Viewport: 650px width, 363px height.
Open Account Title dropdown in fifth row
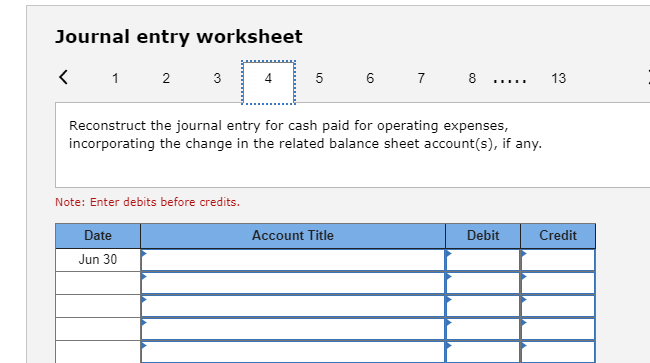click(293, 352)
